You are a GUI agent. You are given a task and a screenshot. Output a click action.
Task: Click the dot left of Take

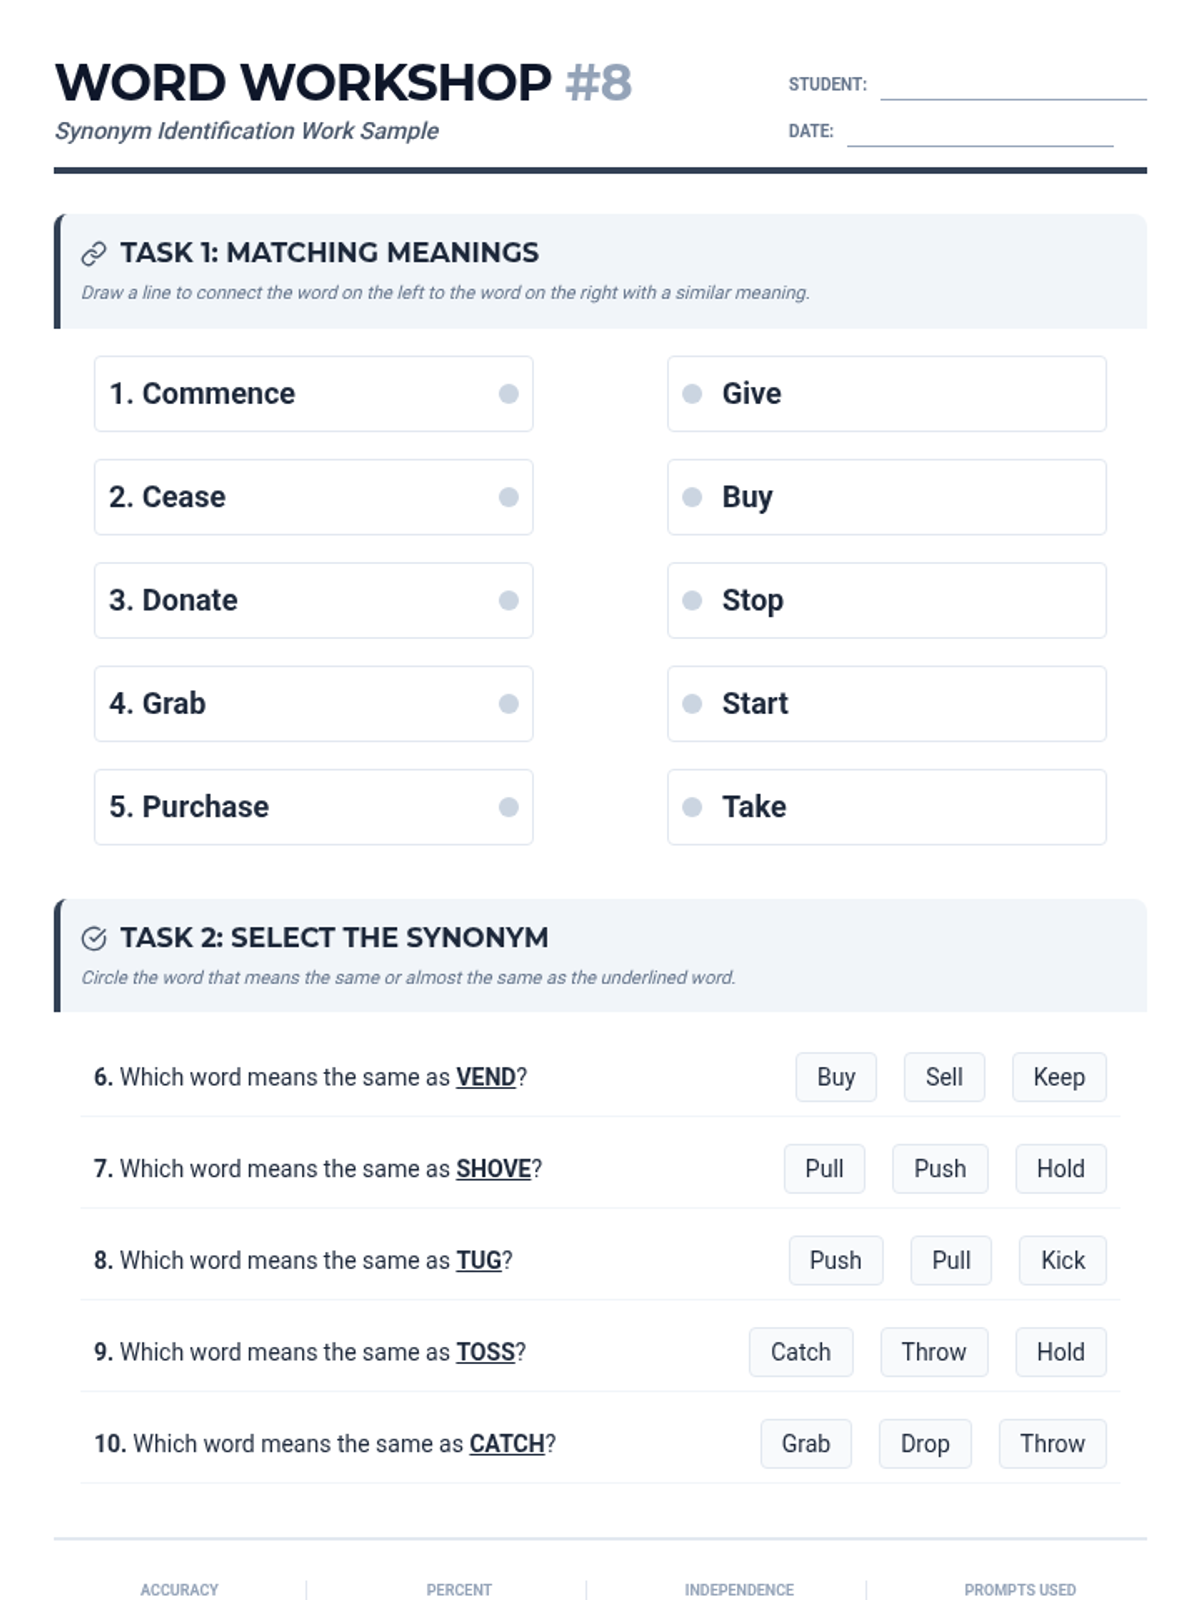tap(692, 807)
